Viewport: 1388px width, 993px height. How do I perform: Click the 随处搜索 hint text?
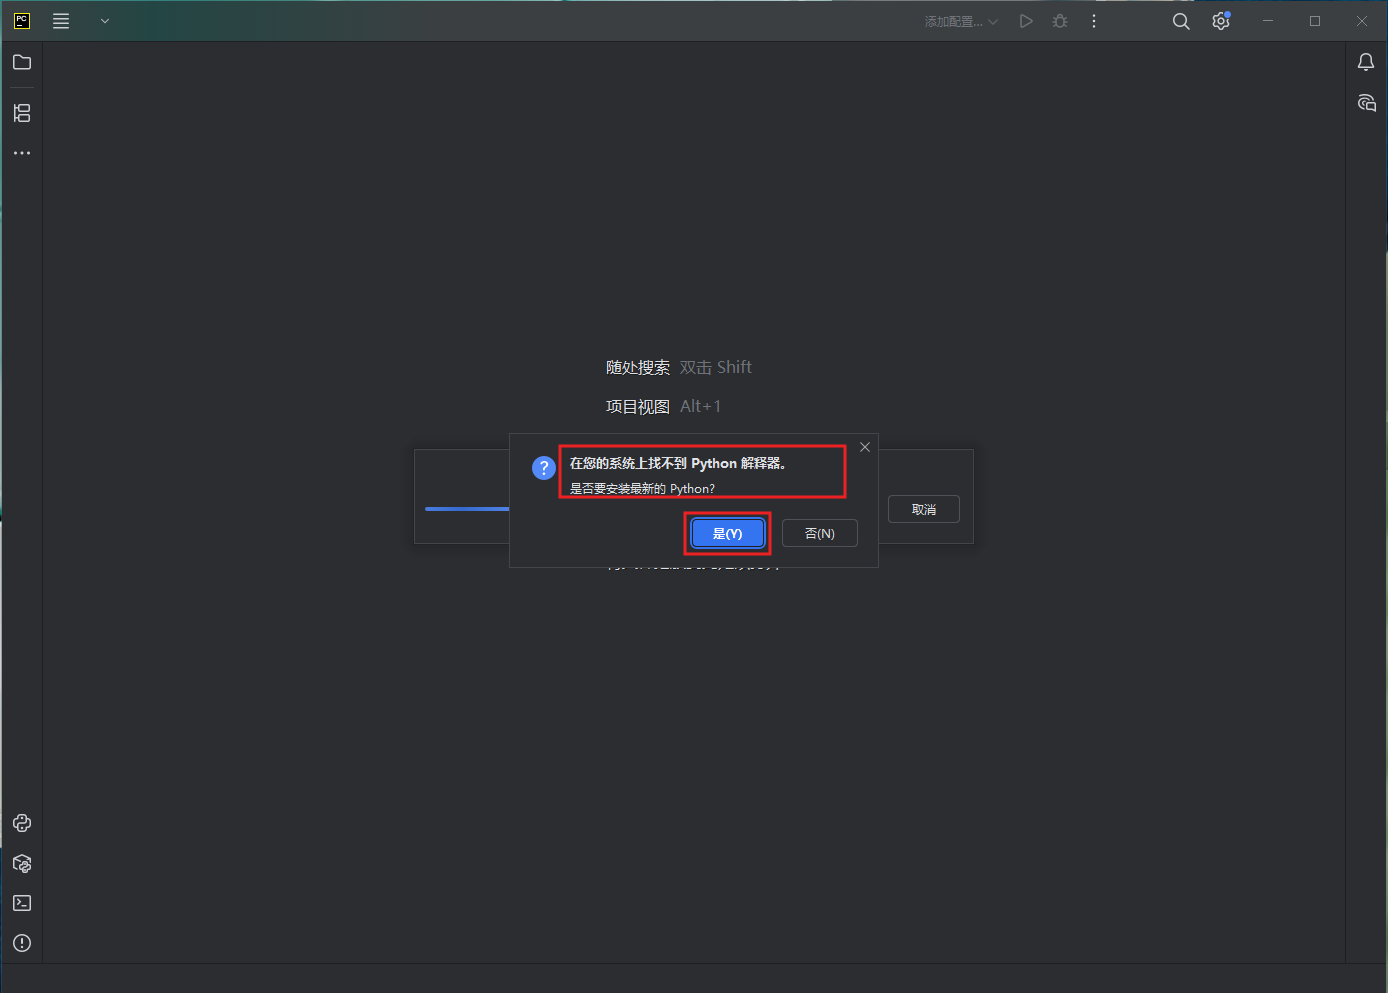[x=638, y=367]
